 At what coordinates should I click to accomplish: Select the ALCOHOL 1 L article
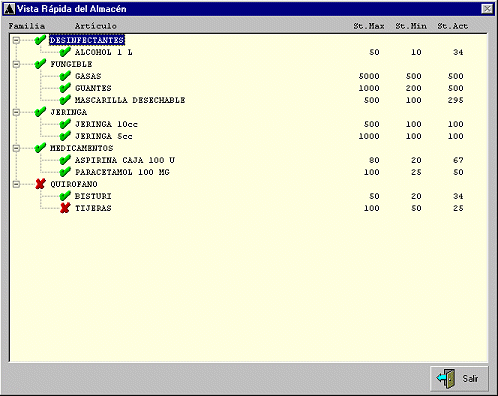click(103, 52)
